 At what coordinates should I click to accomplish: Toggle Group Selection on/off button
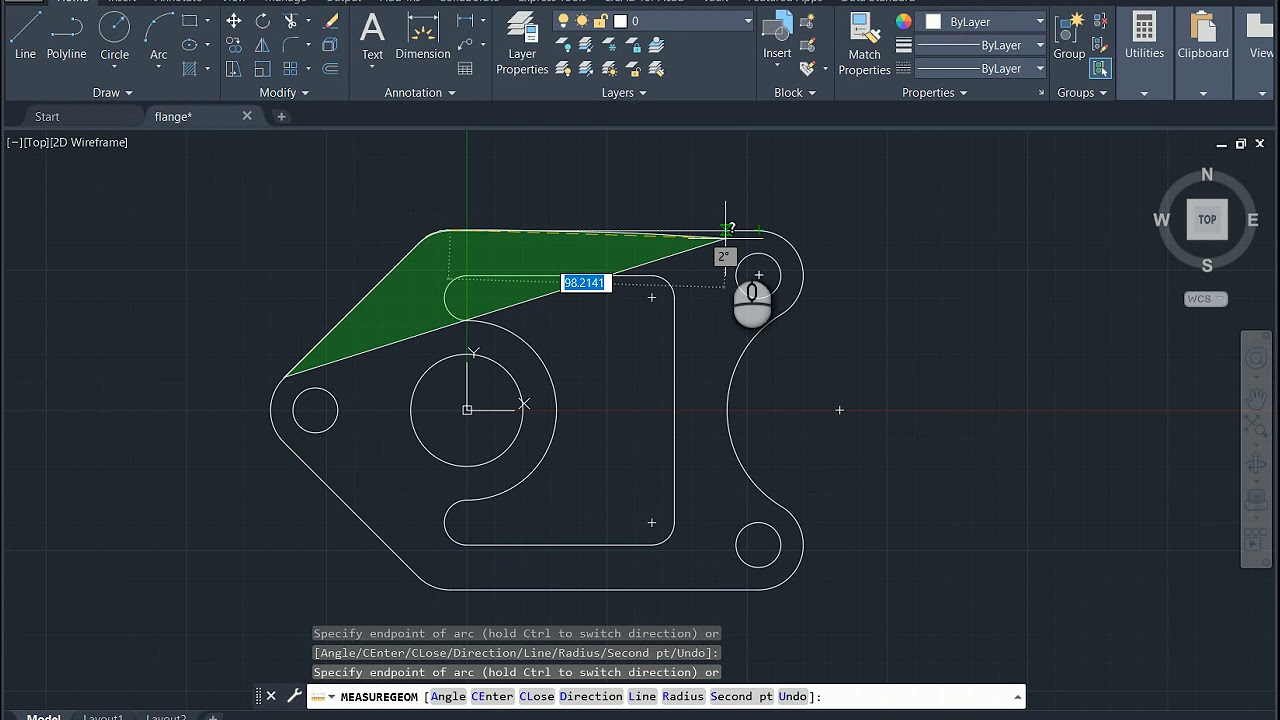click(1100, 68)
